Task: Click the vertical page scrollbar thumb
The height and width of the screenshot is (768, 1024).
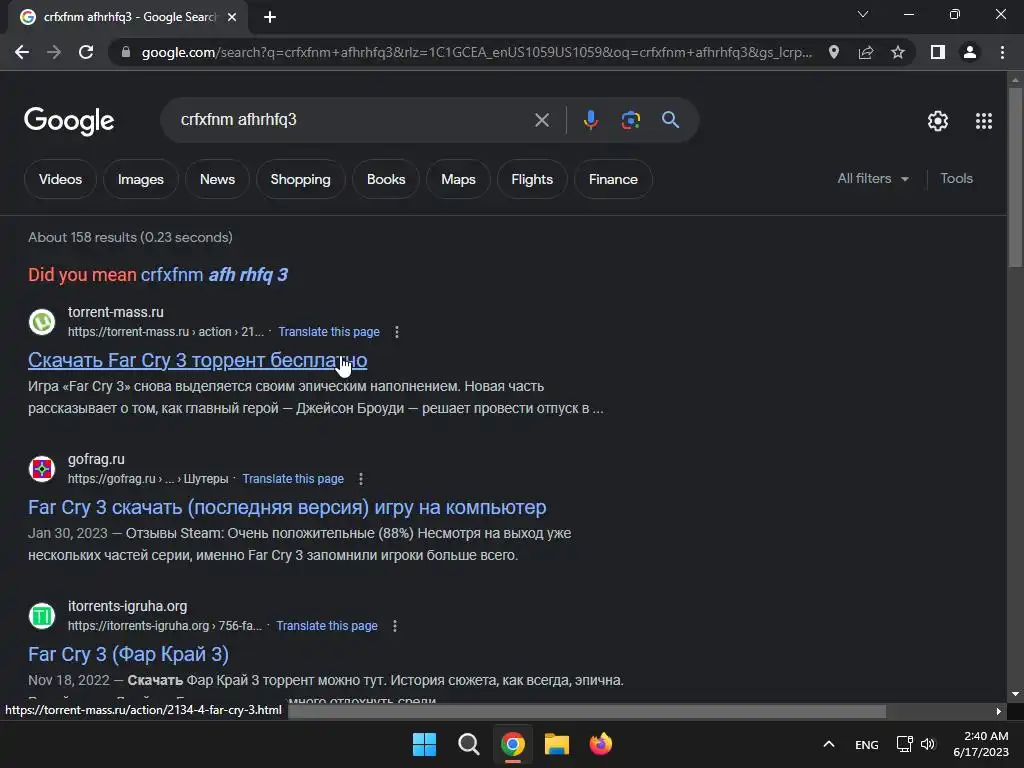Action: pos(1015,177)
